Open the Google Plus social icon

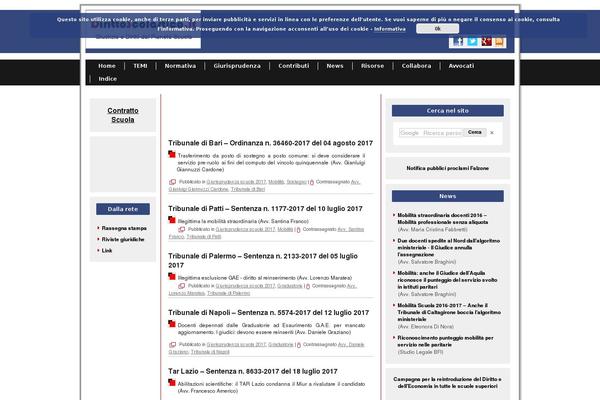(486, 42)
